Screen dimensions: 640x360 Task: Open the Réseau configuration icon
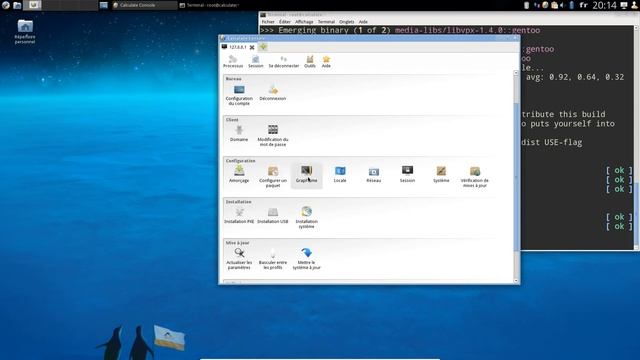click(x=373, y=174)
